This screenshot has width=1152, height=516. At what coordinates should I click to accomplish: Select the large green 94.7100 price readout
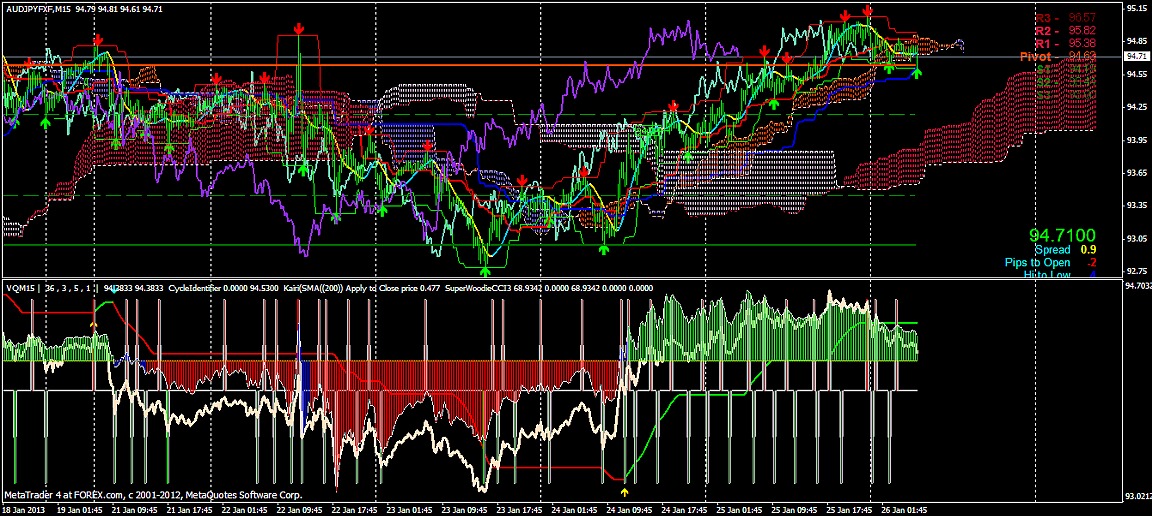(1062, 235)
